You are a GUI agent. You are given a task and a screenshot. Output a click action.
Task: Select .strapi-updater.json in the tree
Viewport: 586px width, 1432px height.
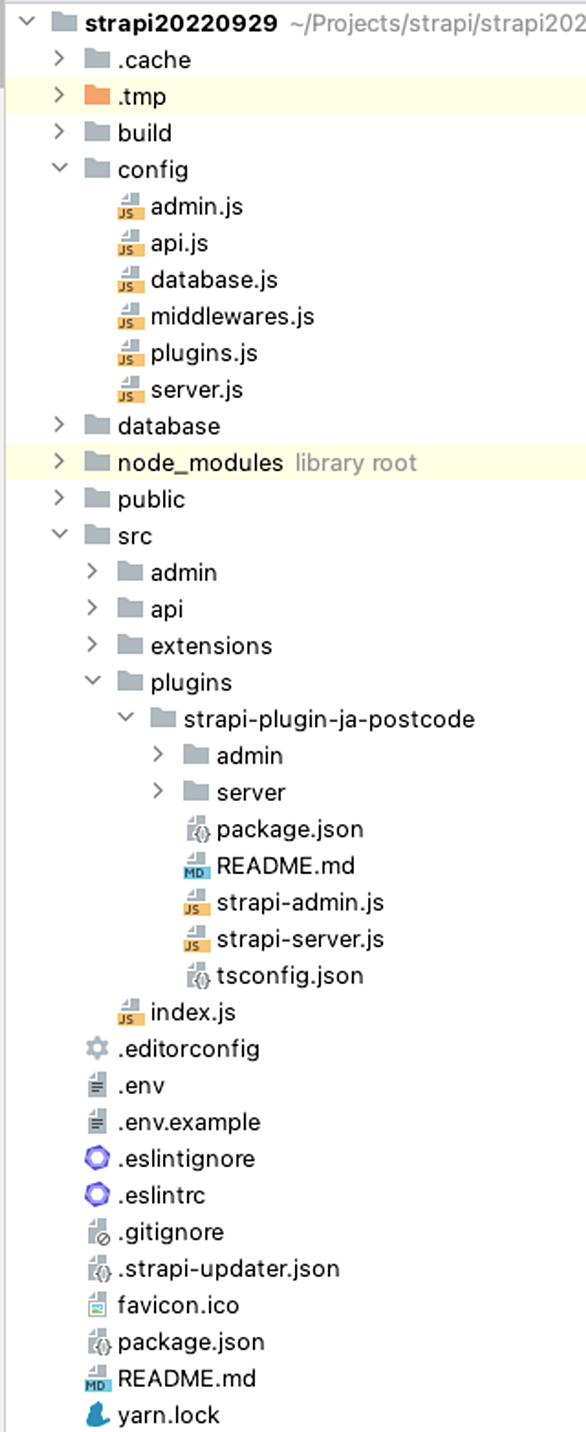(x=228, y=1269)
